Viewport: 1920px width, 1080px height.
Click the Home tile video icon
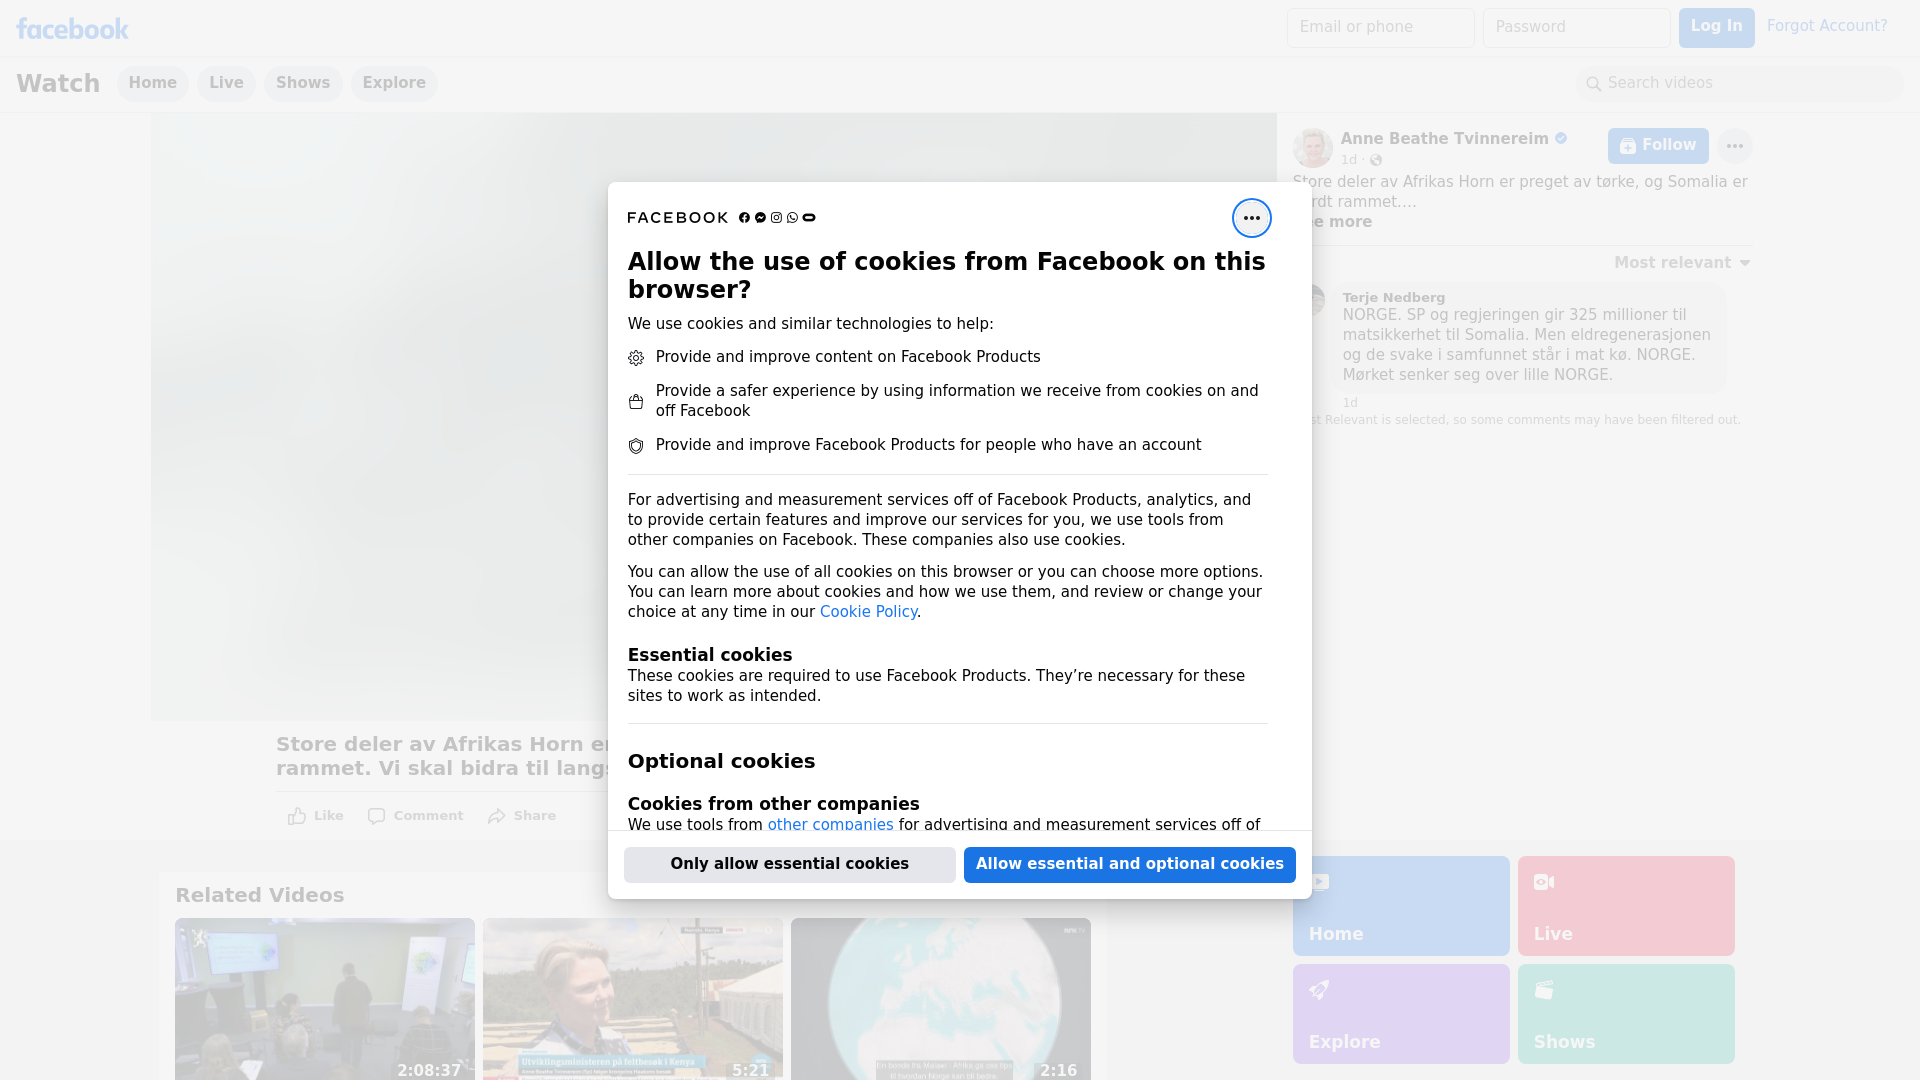[1319, 882]
